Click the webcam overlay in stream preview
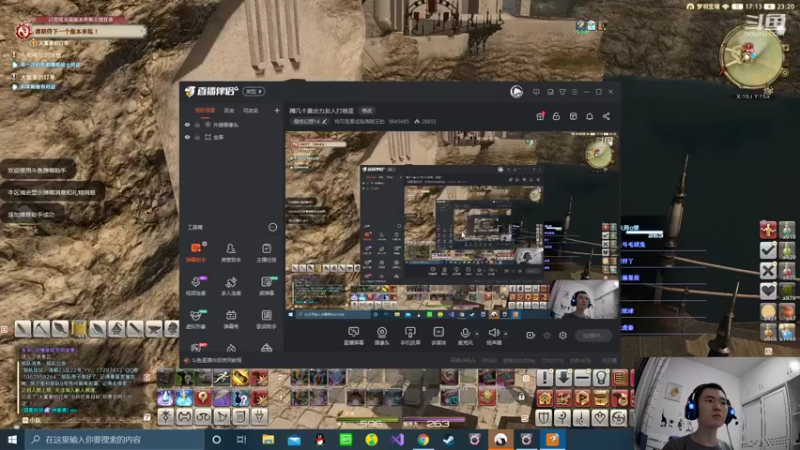 pyautogui.click(x=585, y=299)
